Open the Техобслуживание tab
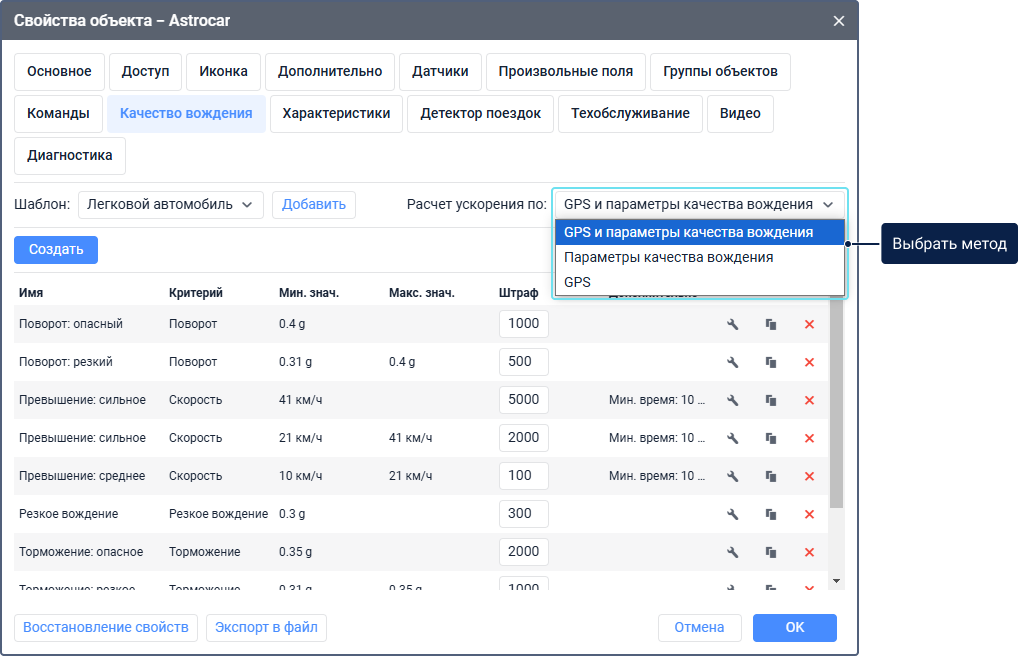 point(630,114)
